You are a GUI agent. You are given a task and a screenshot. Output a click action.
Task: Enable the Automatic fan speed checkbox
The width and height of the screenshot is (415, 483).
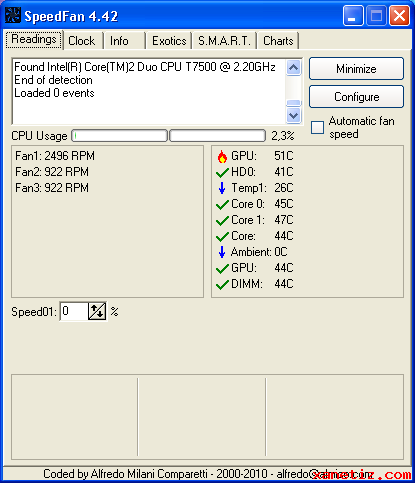[x=317, y=127]
